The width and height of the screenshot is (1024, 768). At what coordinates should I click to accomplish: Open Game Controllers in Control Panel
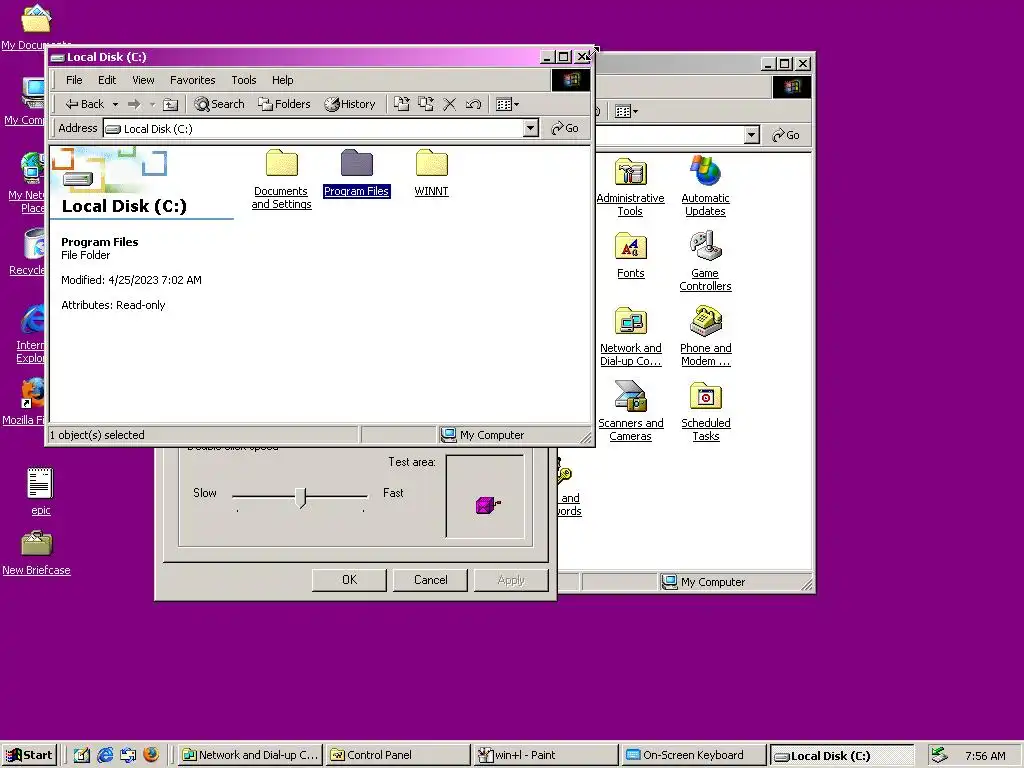[x=705, y=261]
